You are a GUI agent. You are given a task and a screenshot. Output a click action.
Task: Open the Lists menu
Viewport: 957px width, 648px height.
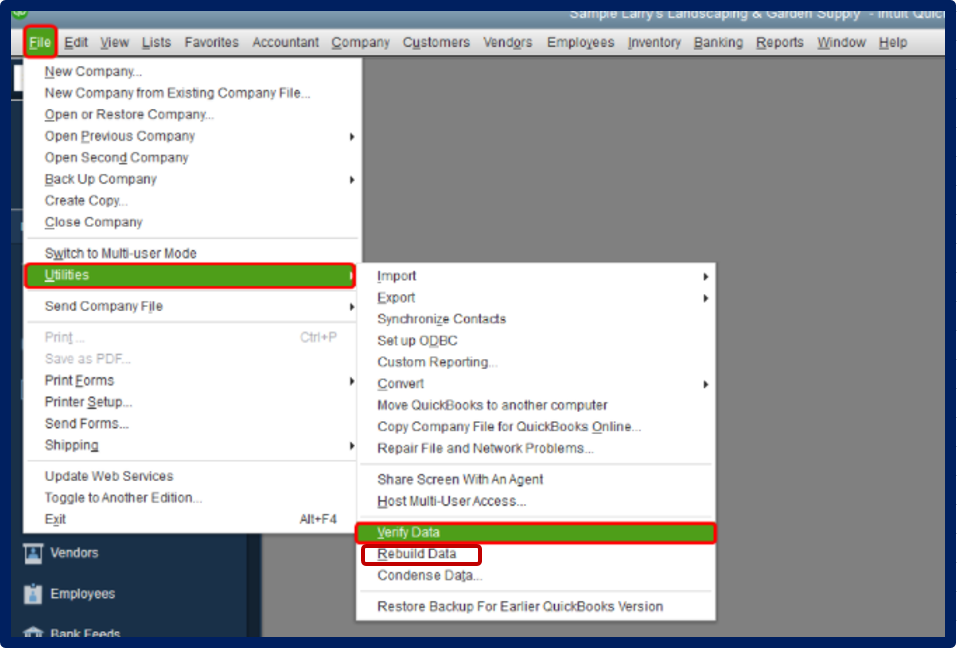[x=156, y=43]
